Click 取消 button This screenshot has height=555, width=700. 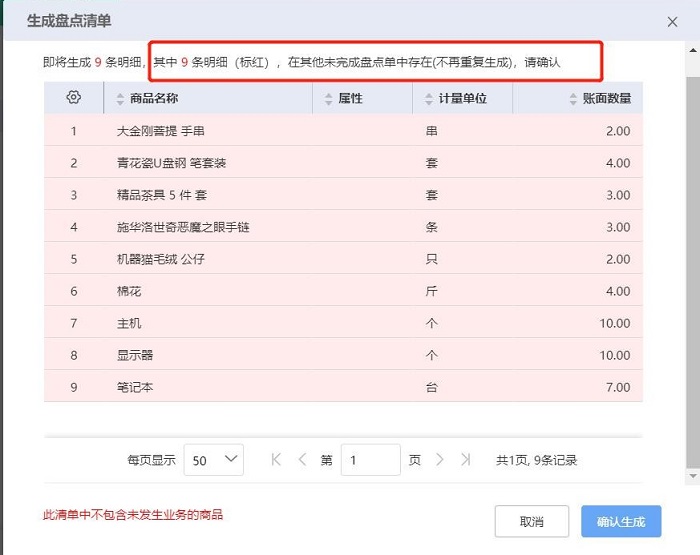tap(532, 521)
